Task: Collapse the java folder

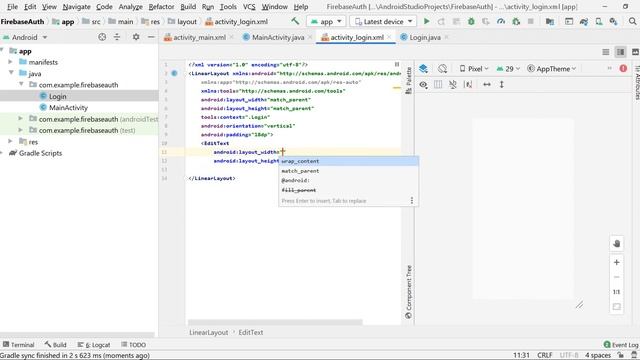Action: [x=11, y=73]
